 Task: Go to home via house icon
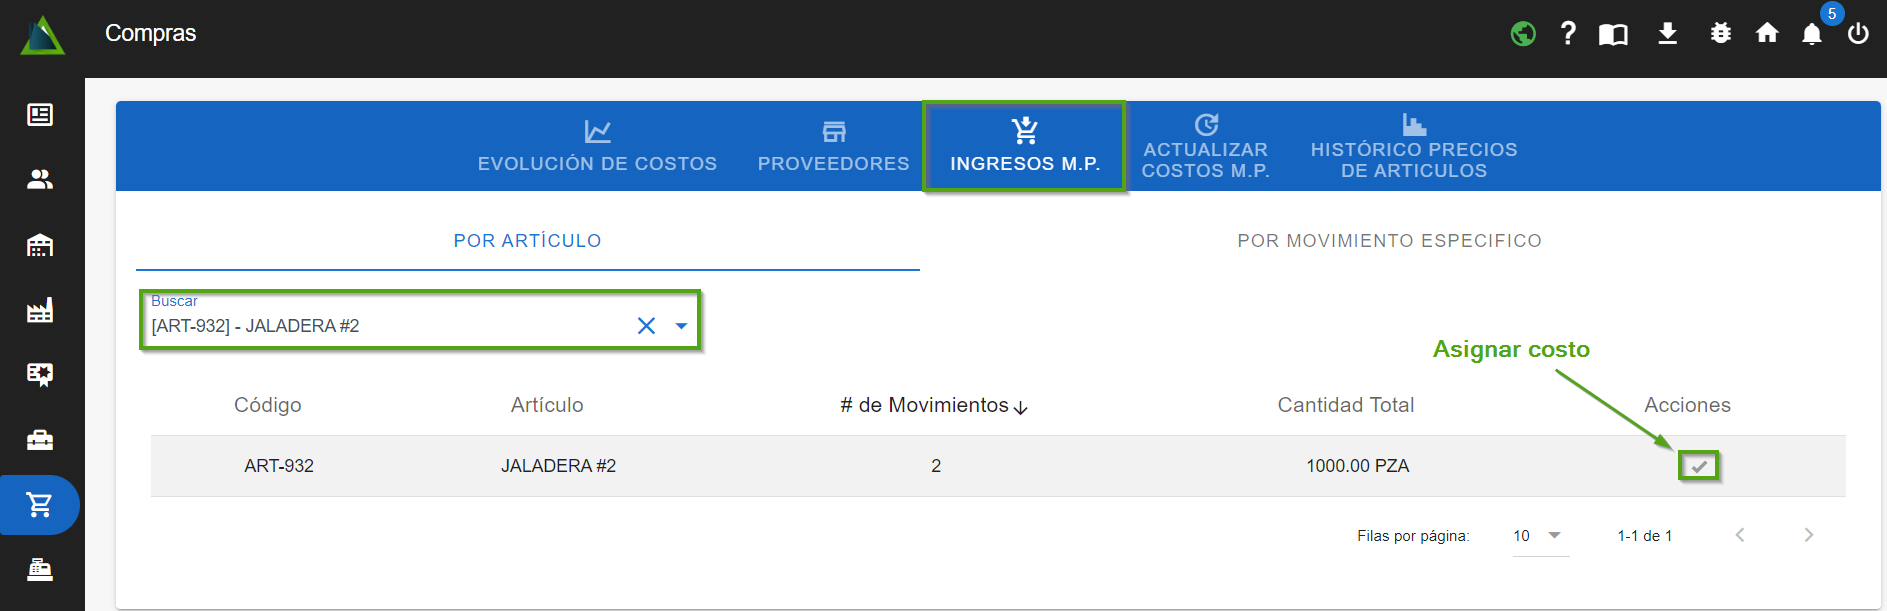(1767, 34)
